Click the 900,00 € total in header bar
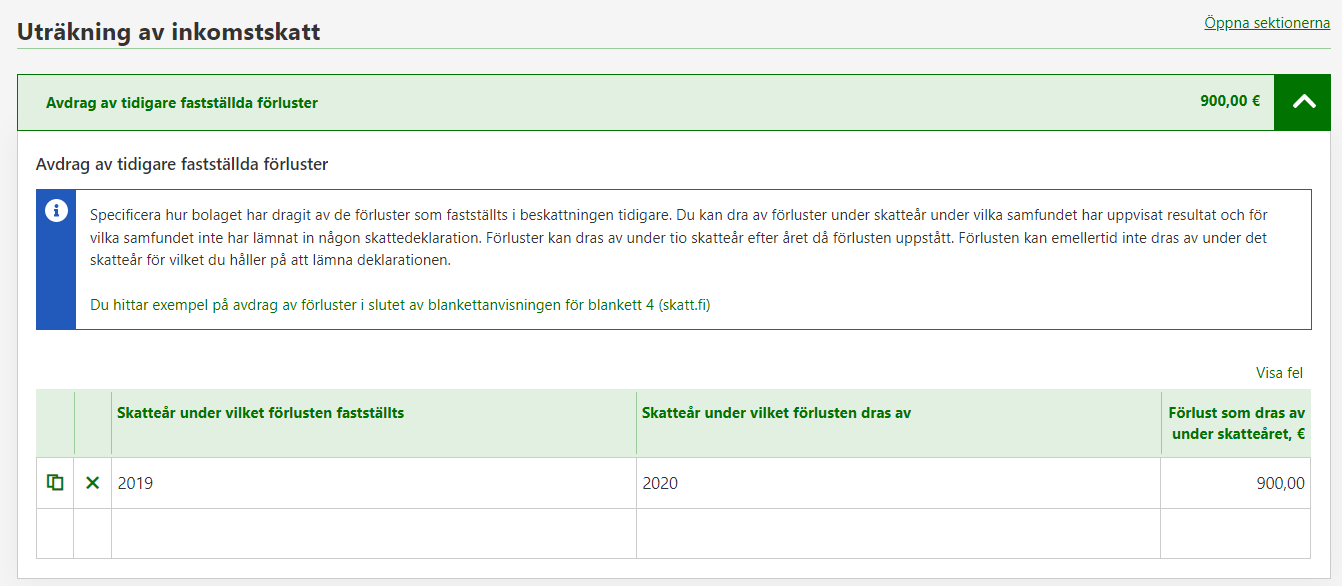The height and width of the screenshot is (586, 1342). coord(1229,101)
